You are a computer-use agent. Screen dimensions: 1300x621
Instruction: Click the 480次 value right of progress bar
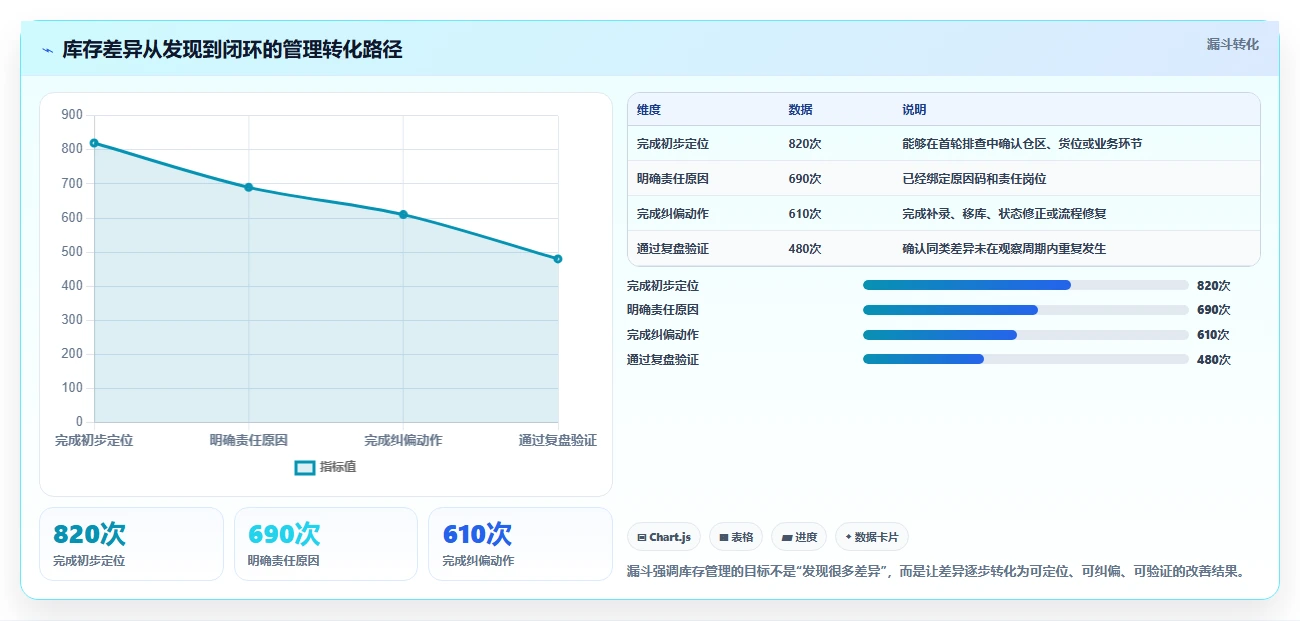(x=1214, y=360)
